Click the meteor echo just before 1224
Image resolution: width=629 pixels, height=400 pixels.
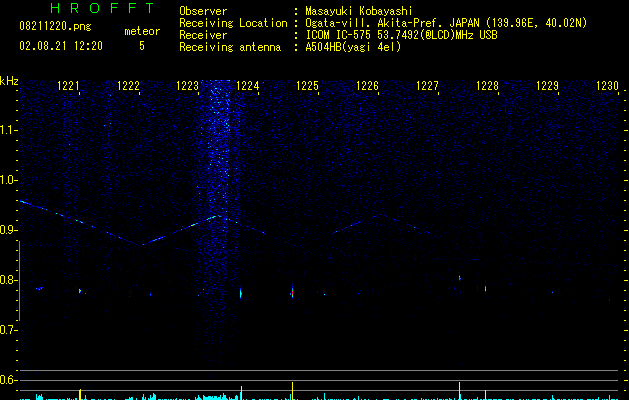241,293
